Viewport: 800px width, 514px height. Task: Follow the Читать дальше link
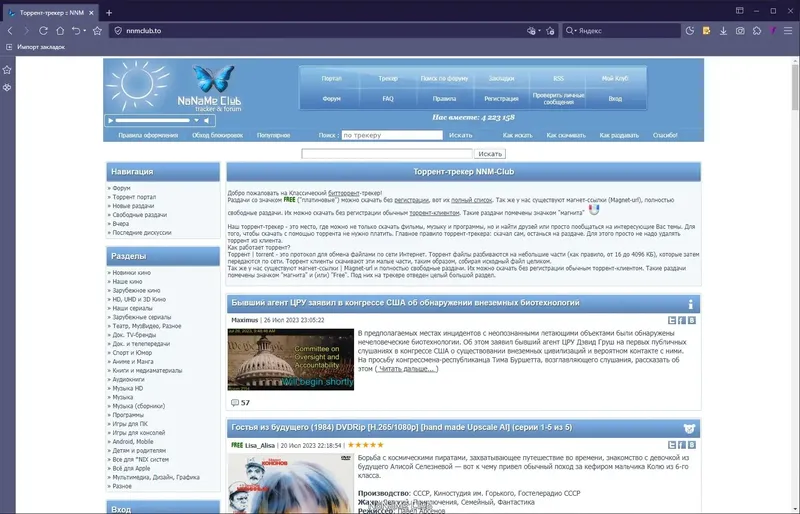pyautogui.click(x=407, y=369)
